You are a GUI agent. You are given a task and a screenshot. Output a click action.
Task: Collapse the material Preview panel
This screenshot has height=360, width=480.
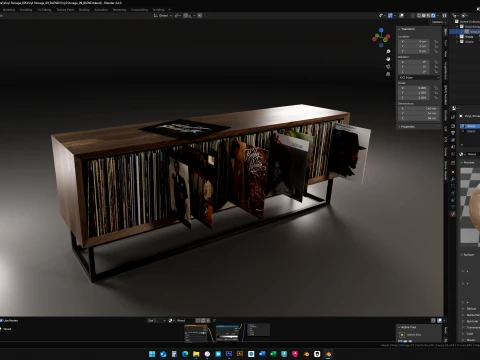pyautogui.click(x=461, y=162)
